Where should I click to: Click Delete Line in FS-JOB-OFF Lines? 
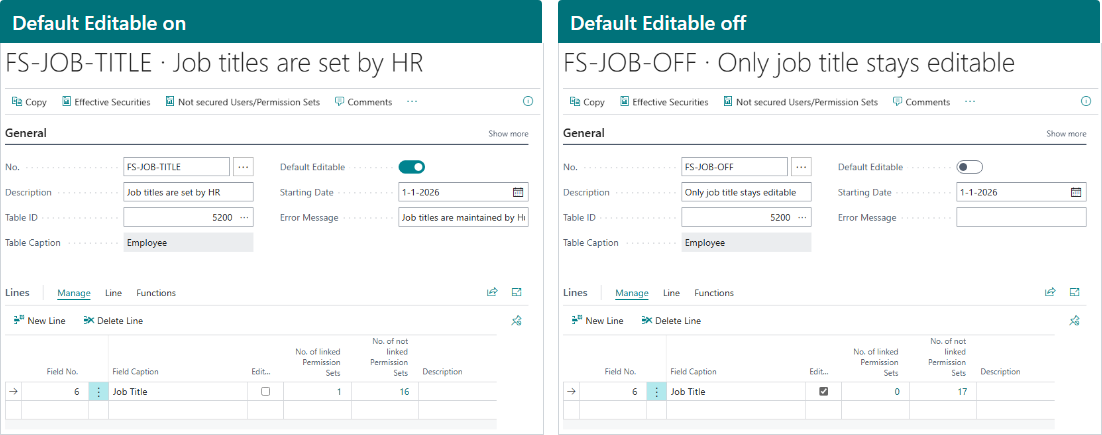coord(671,320)
